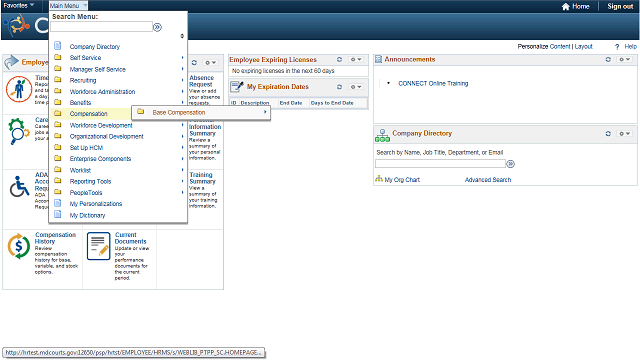Click the Company Directory search go icon
Image resolution: width=640 pixels, height=360 pixels.
click(x=510, y=164)
